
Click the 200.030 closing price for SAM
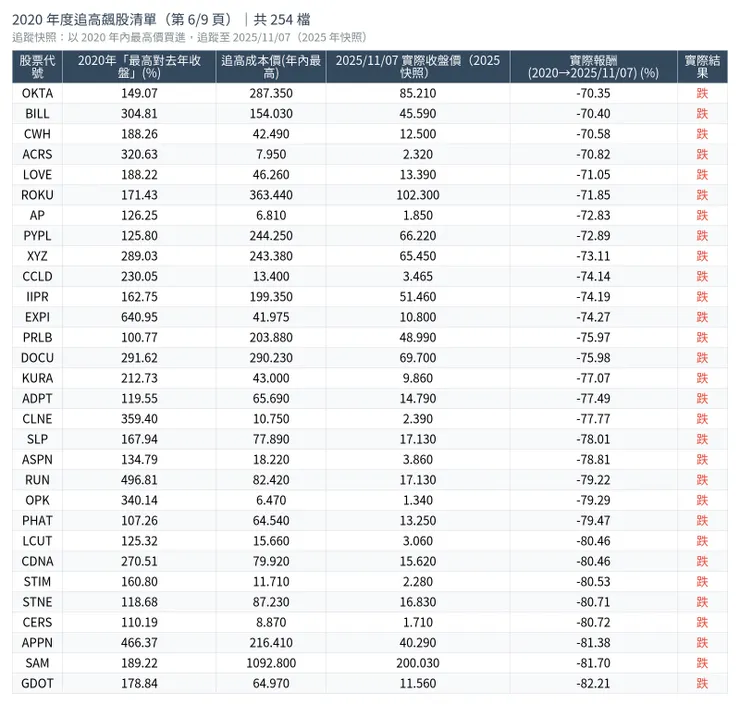418,663
